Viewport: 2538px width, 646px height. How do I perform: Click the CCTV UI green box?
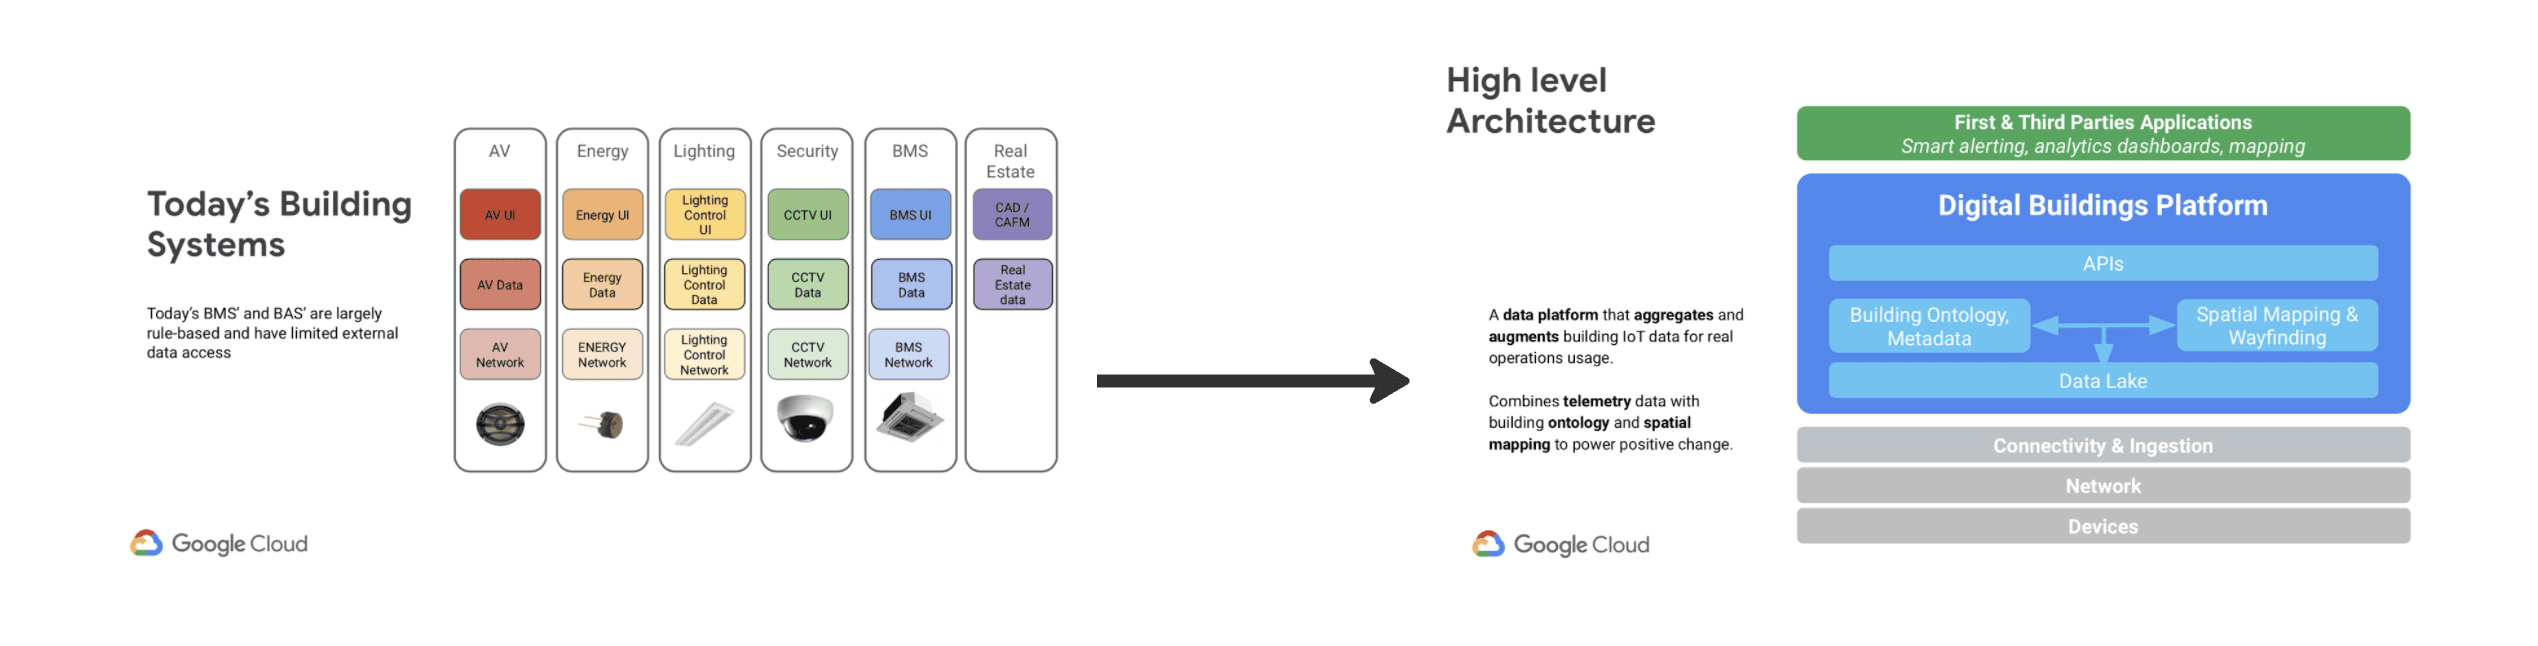click(x=808, y=215)
